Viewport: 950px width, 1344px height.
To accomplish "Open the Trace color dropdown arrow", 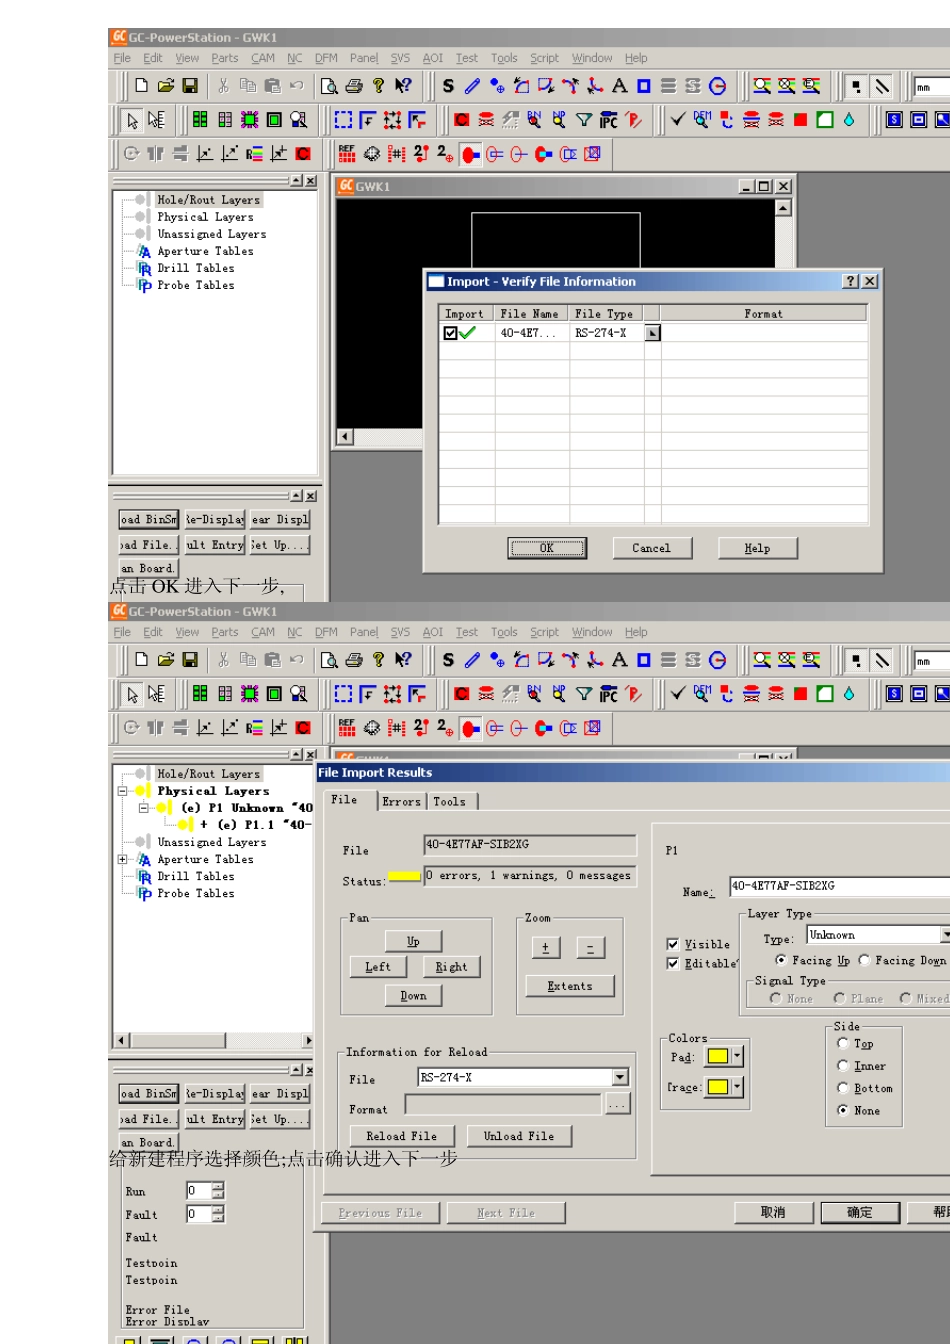I will click(x=737, y=1087).
